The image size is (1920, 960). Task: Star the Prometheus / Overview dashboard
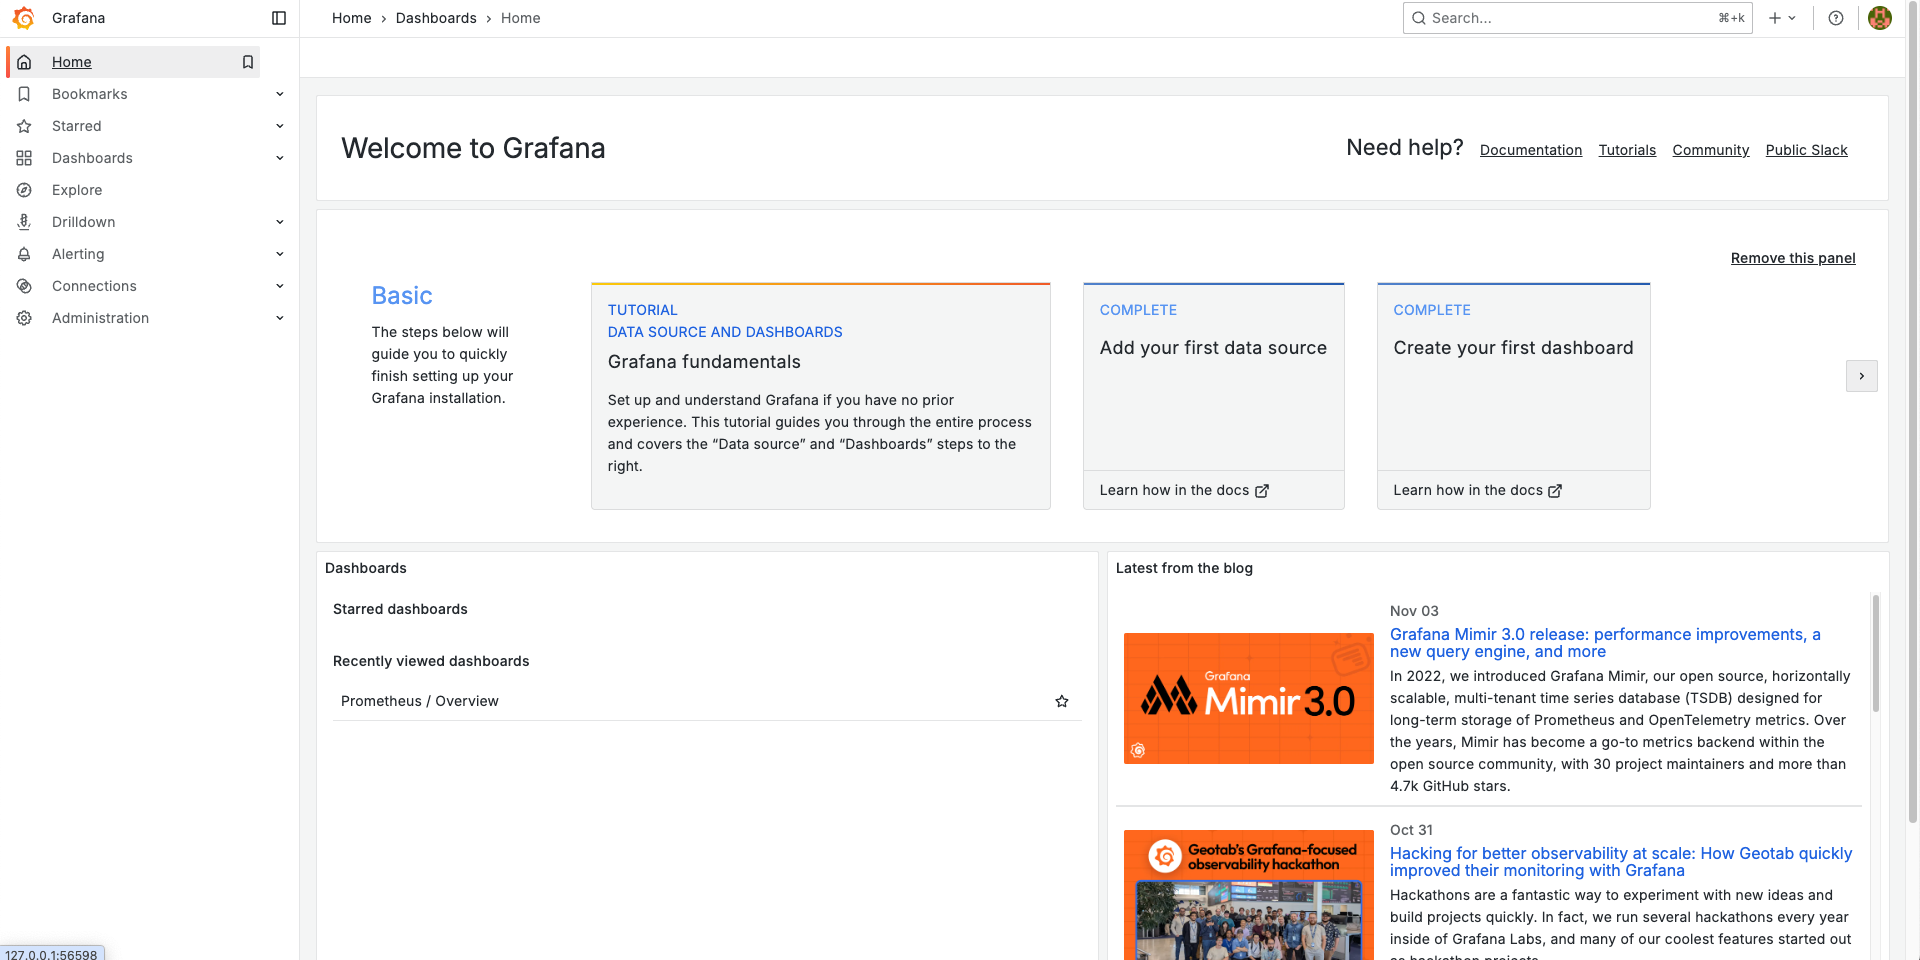coord(1062,701)
